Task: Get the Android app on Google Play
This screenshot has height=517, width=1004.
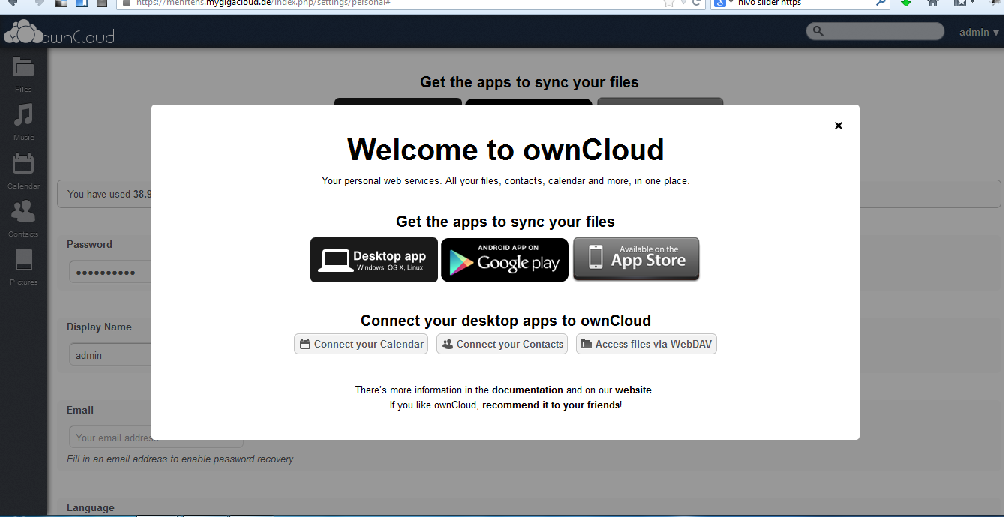Action: pyautogui.click(x=505, y=259)
